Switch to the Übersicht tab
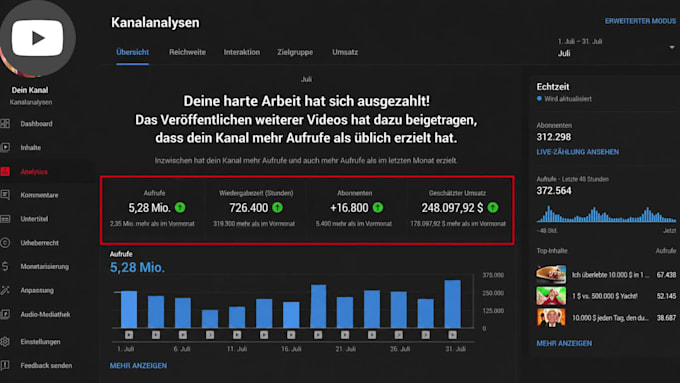This screenshot has height=383, width=680. (x=132, y=52)
